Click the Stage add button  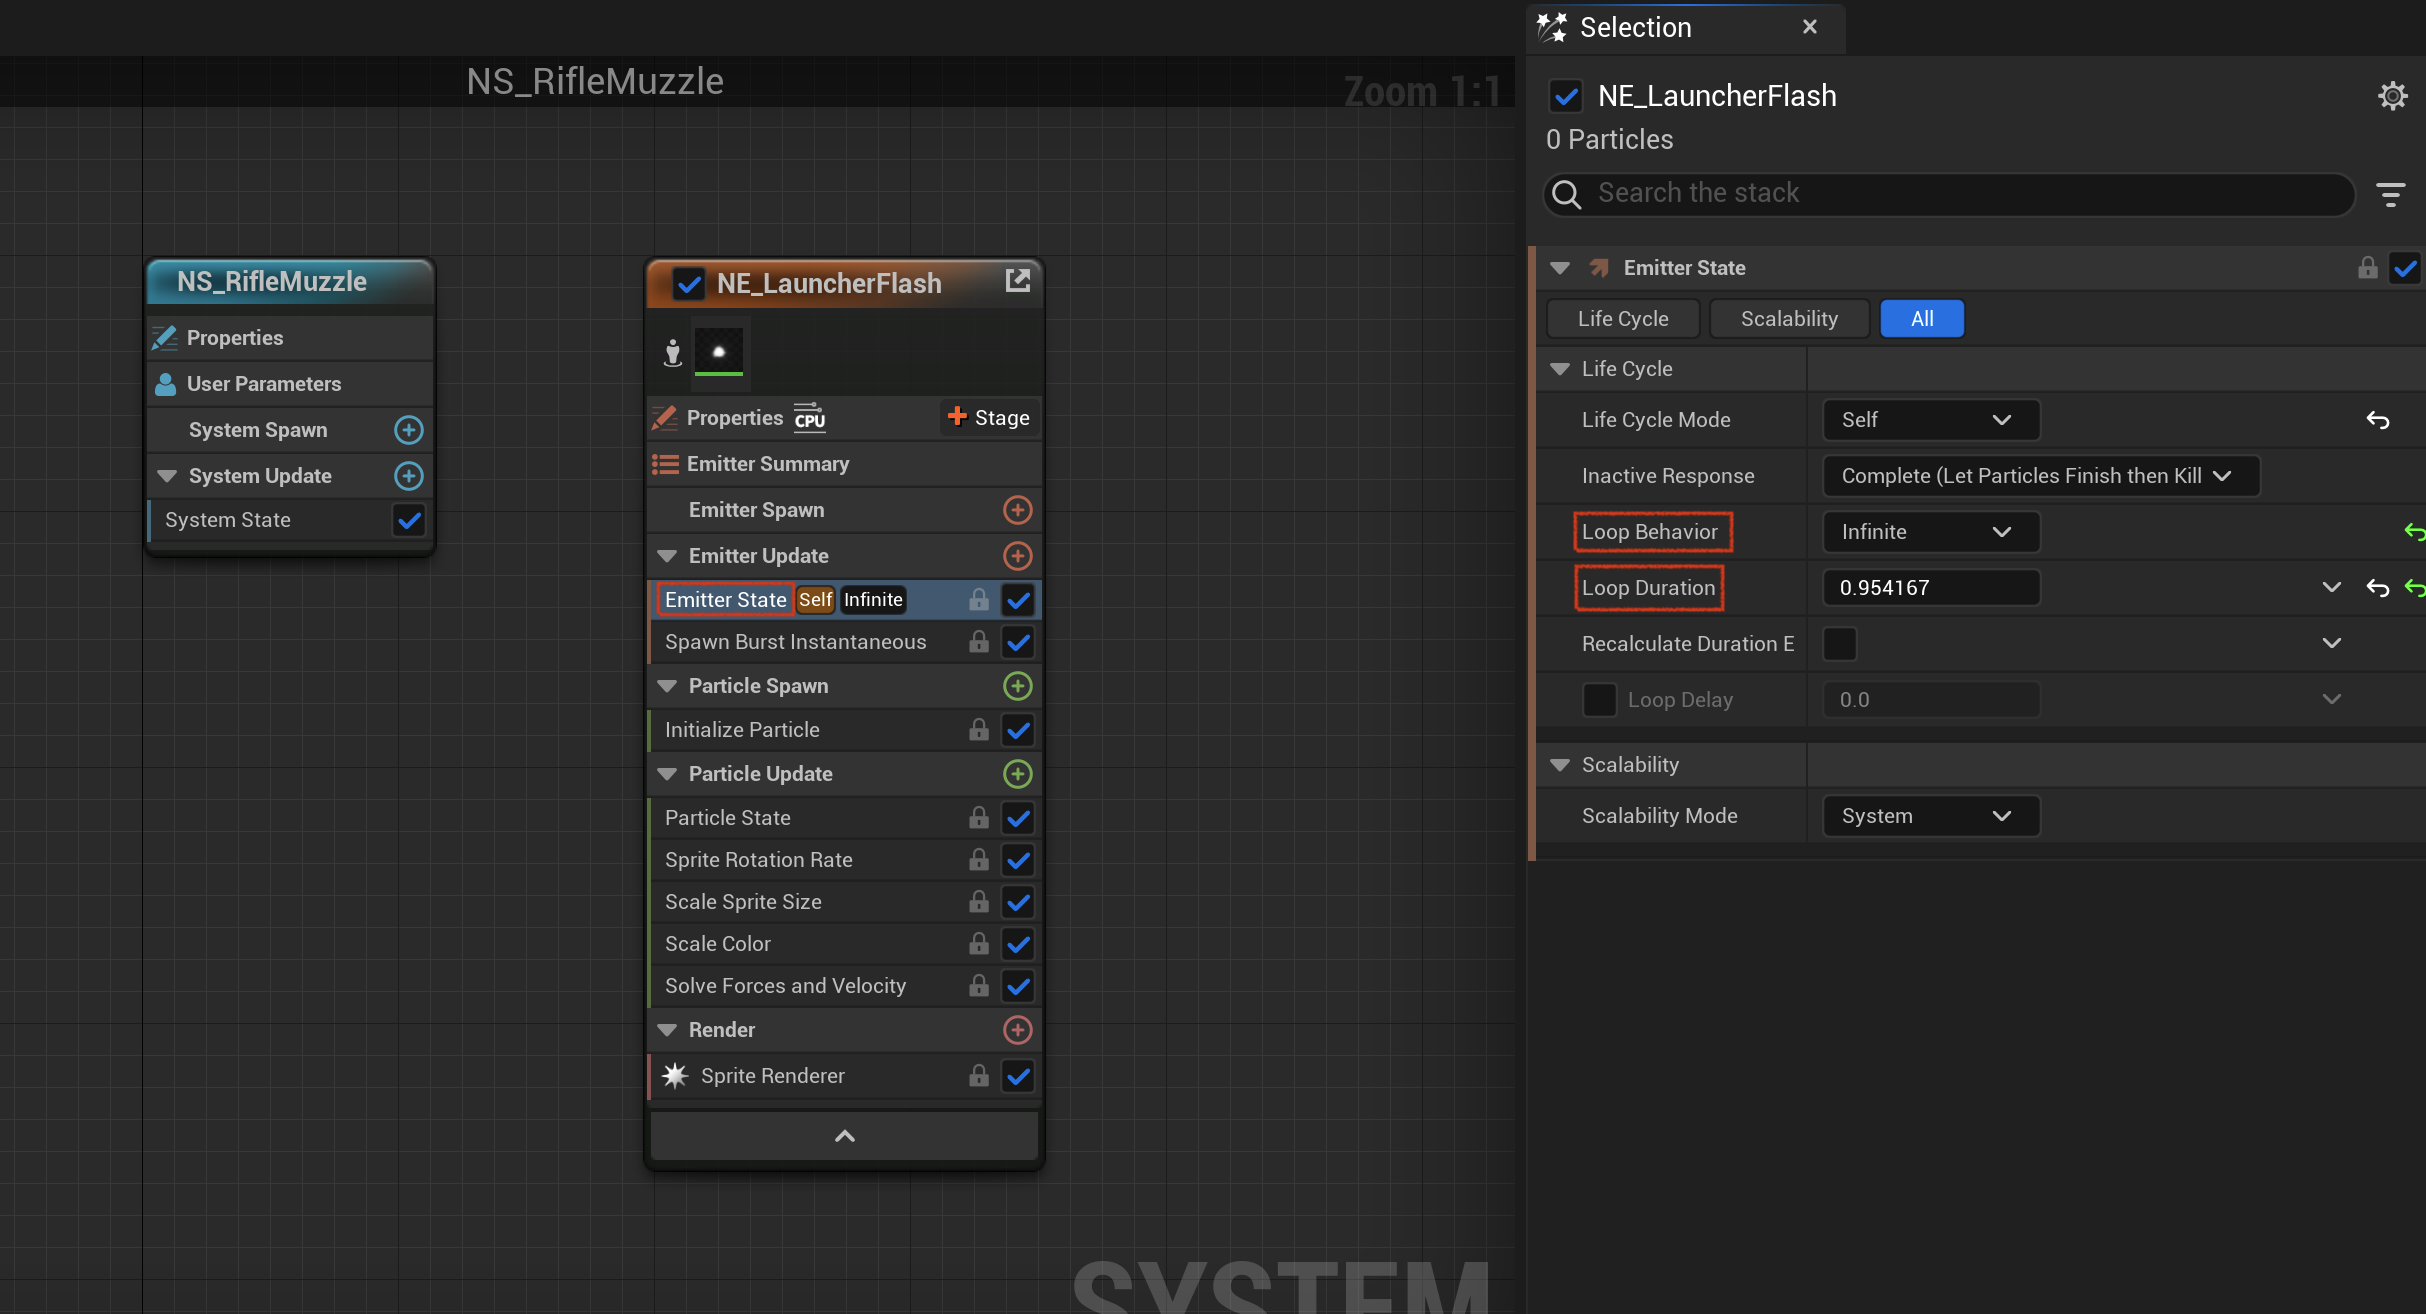pos(989,418)
